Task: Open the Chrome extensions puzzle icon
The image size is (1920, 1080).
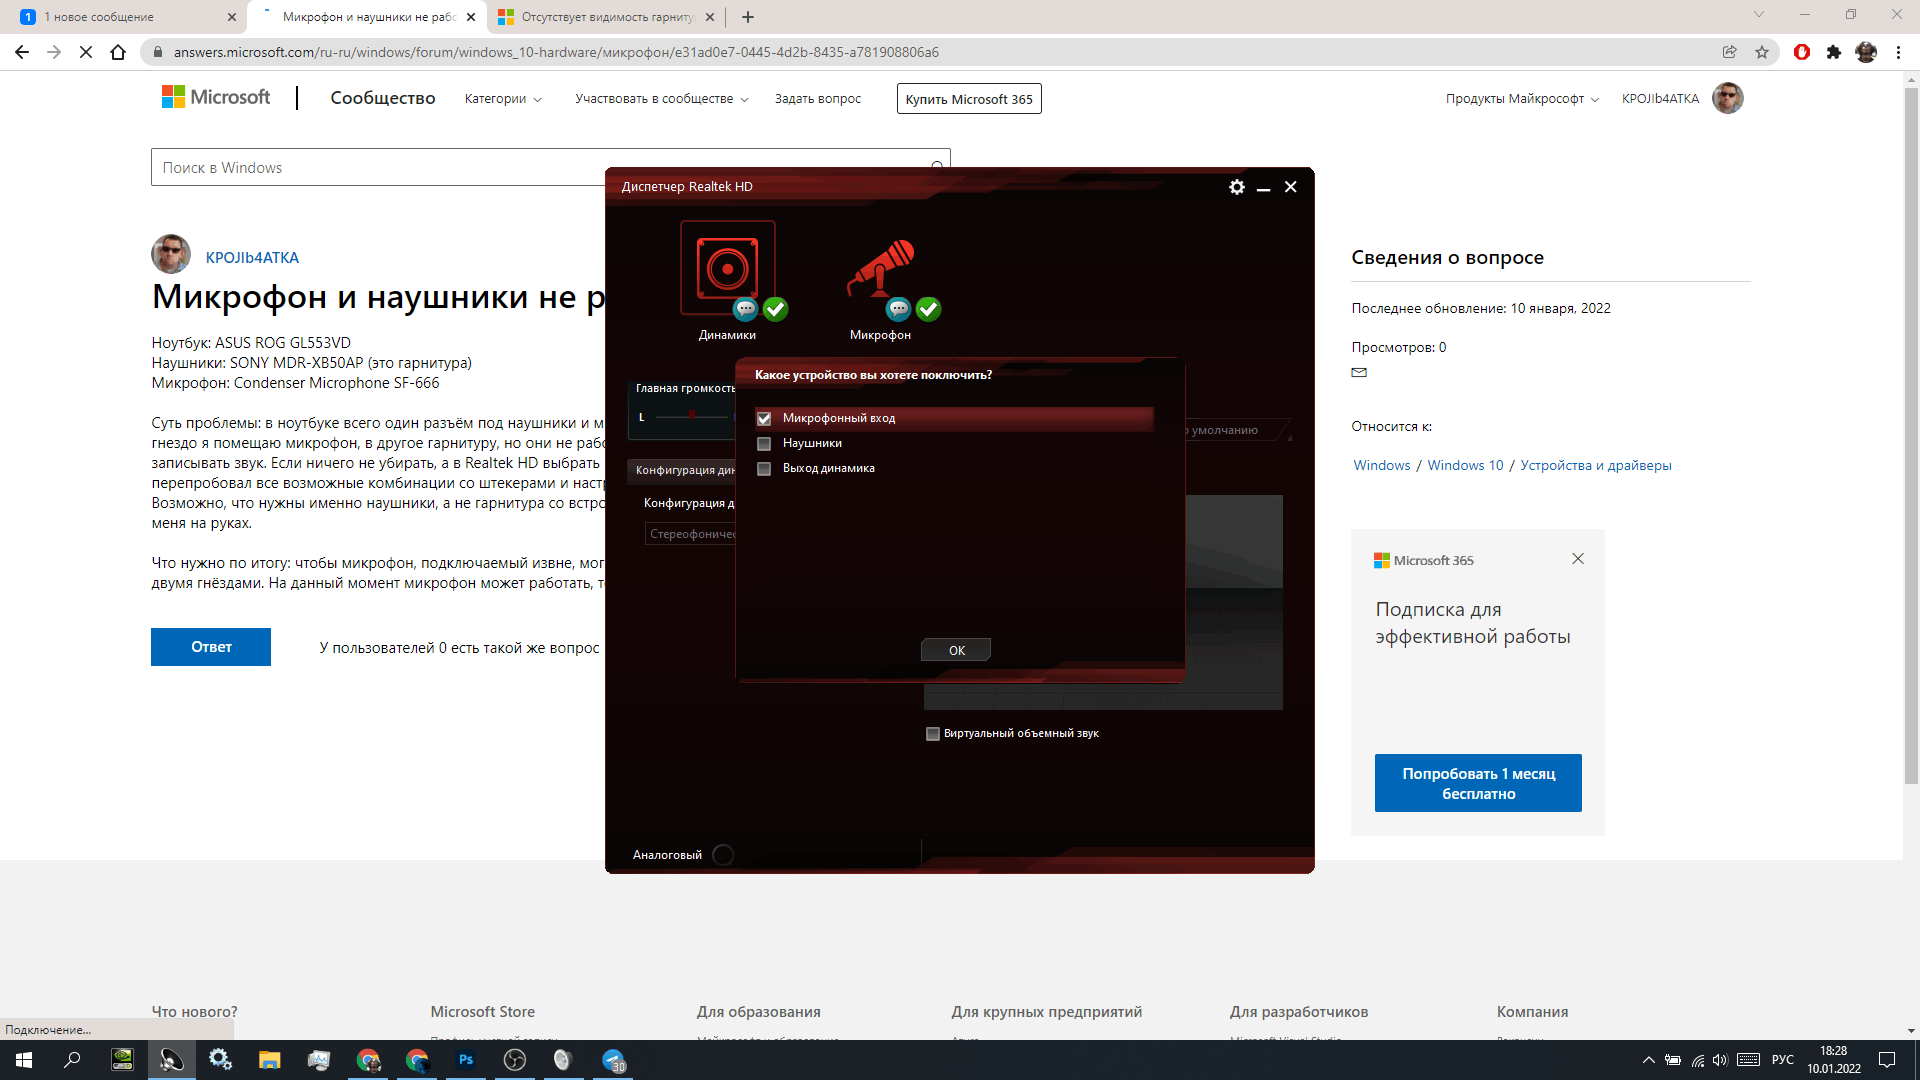Action: (x=1834, y=52)
